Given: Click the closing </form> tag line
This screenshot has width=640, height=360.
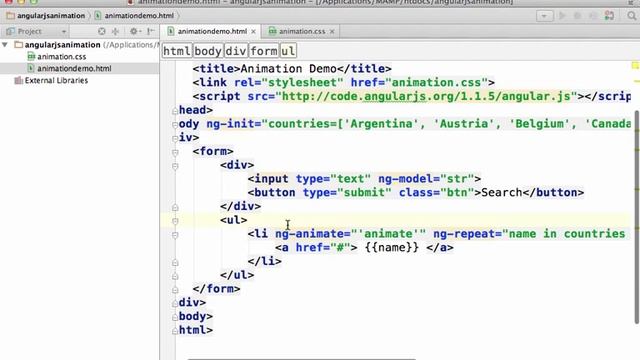Looking at the screenshot, I should click(x=216, y=289).
